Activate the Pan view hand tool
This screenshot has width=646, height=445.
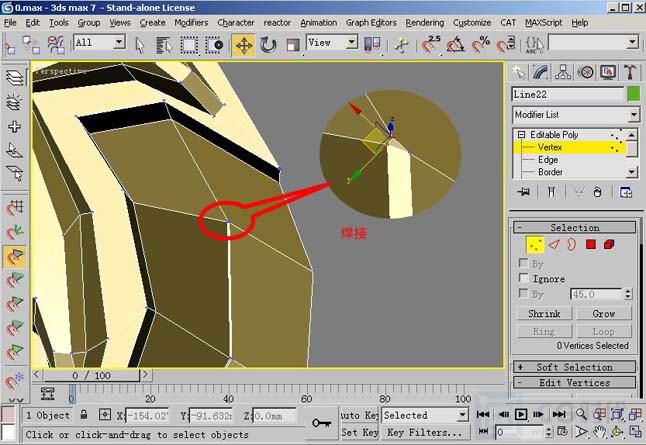point(599,432)
